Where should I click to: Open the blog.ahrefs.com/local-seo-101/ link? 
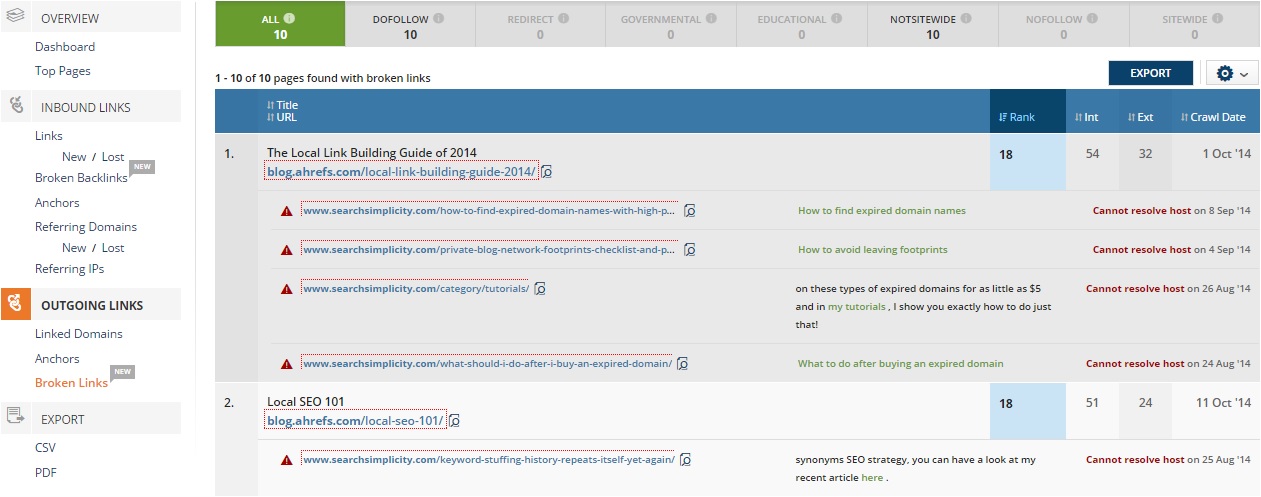[355, 421]
